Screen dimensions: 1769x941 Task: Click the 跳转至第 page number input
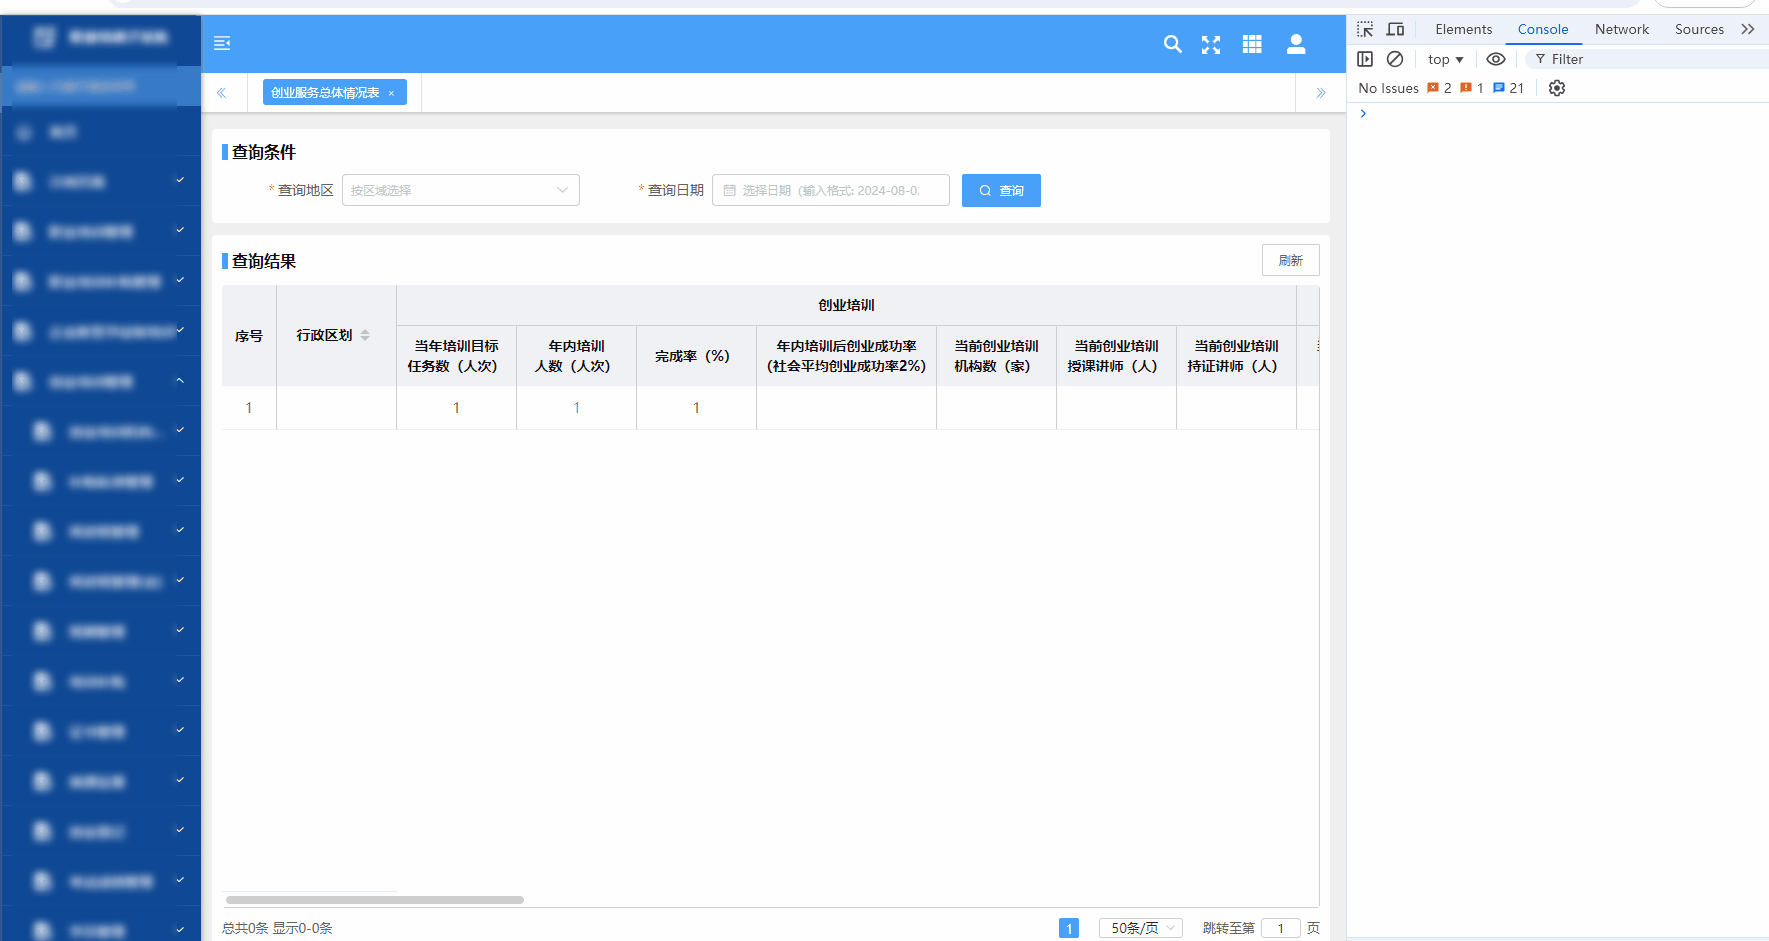click(1281, 928)
